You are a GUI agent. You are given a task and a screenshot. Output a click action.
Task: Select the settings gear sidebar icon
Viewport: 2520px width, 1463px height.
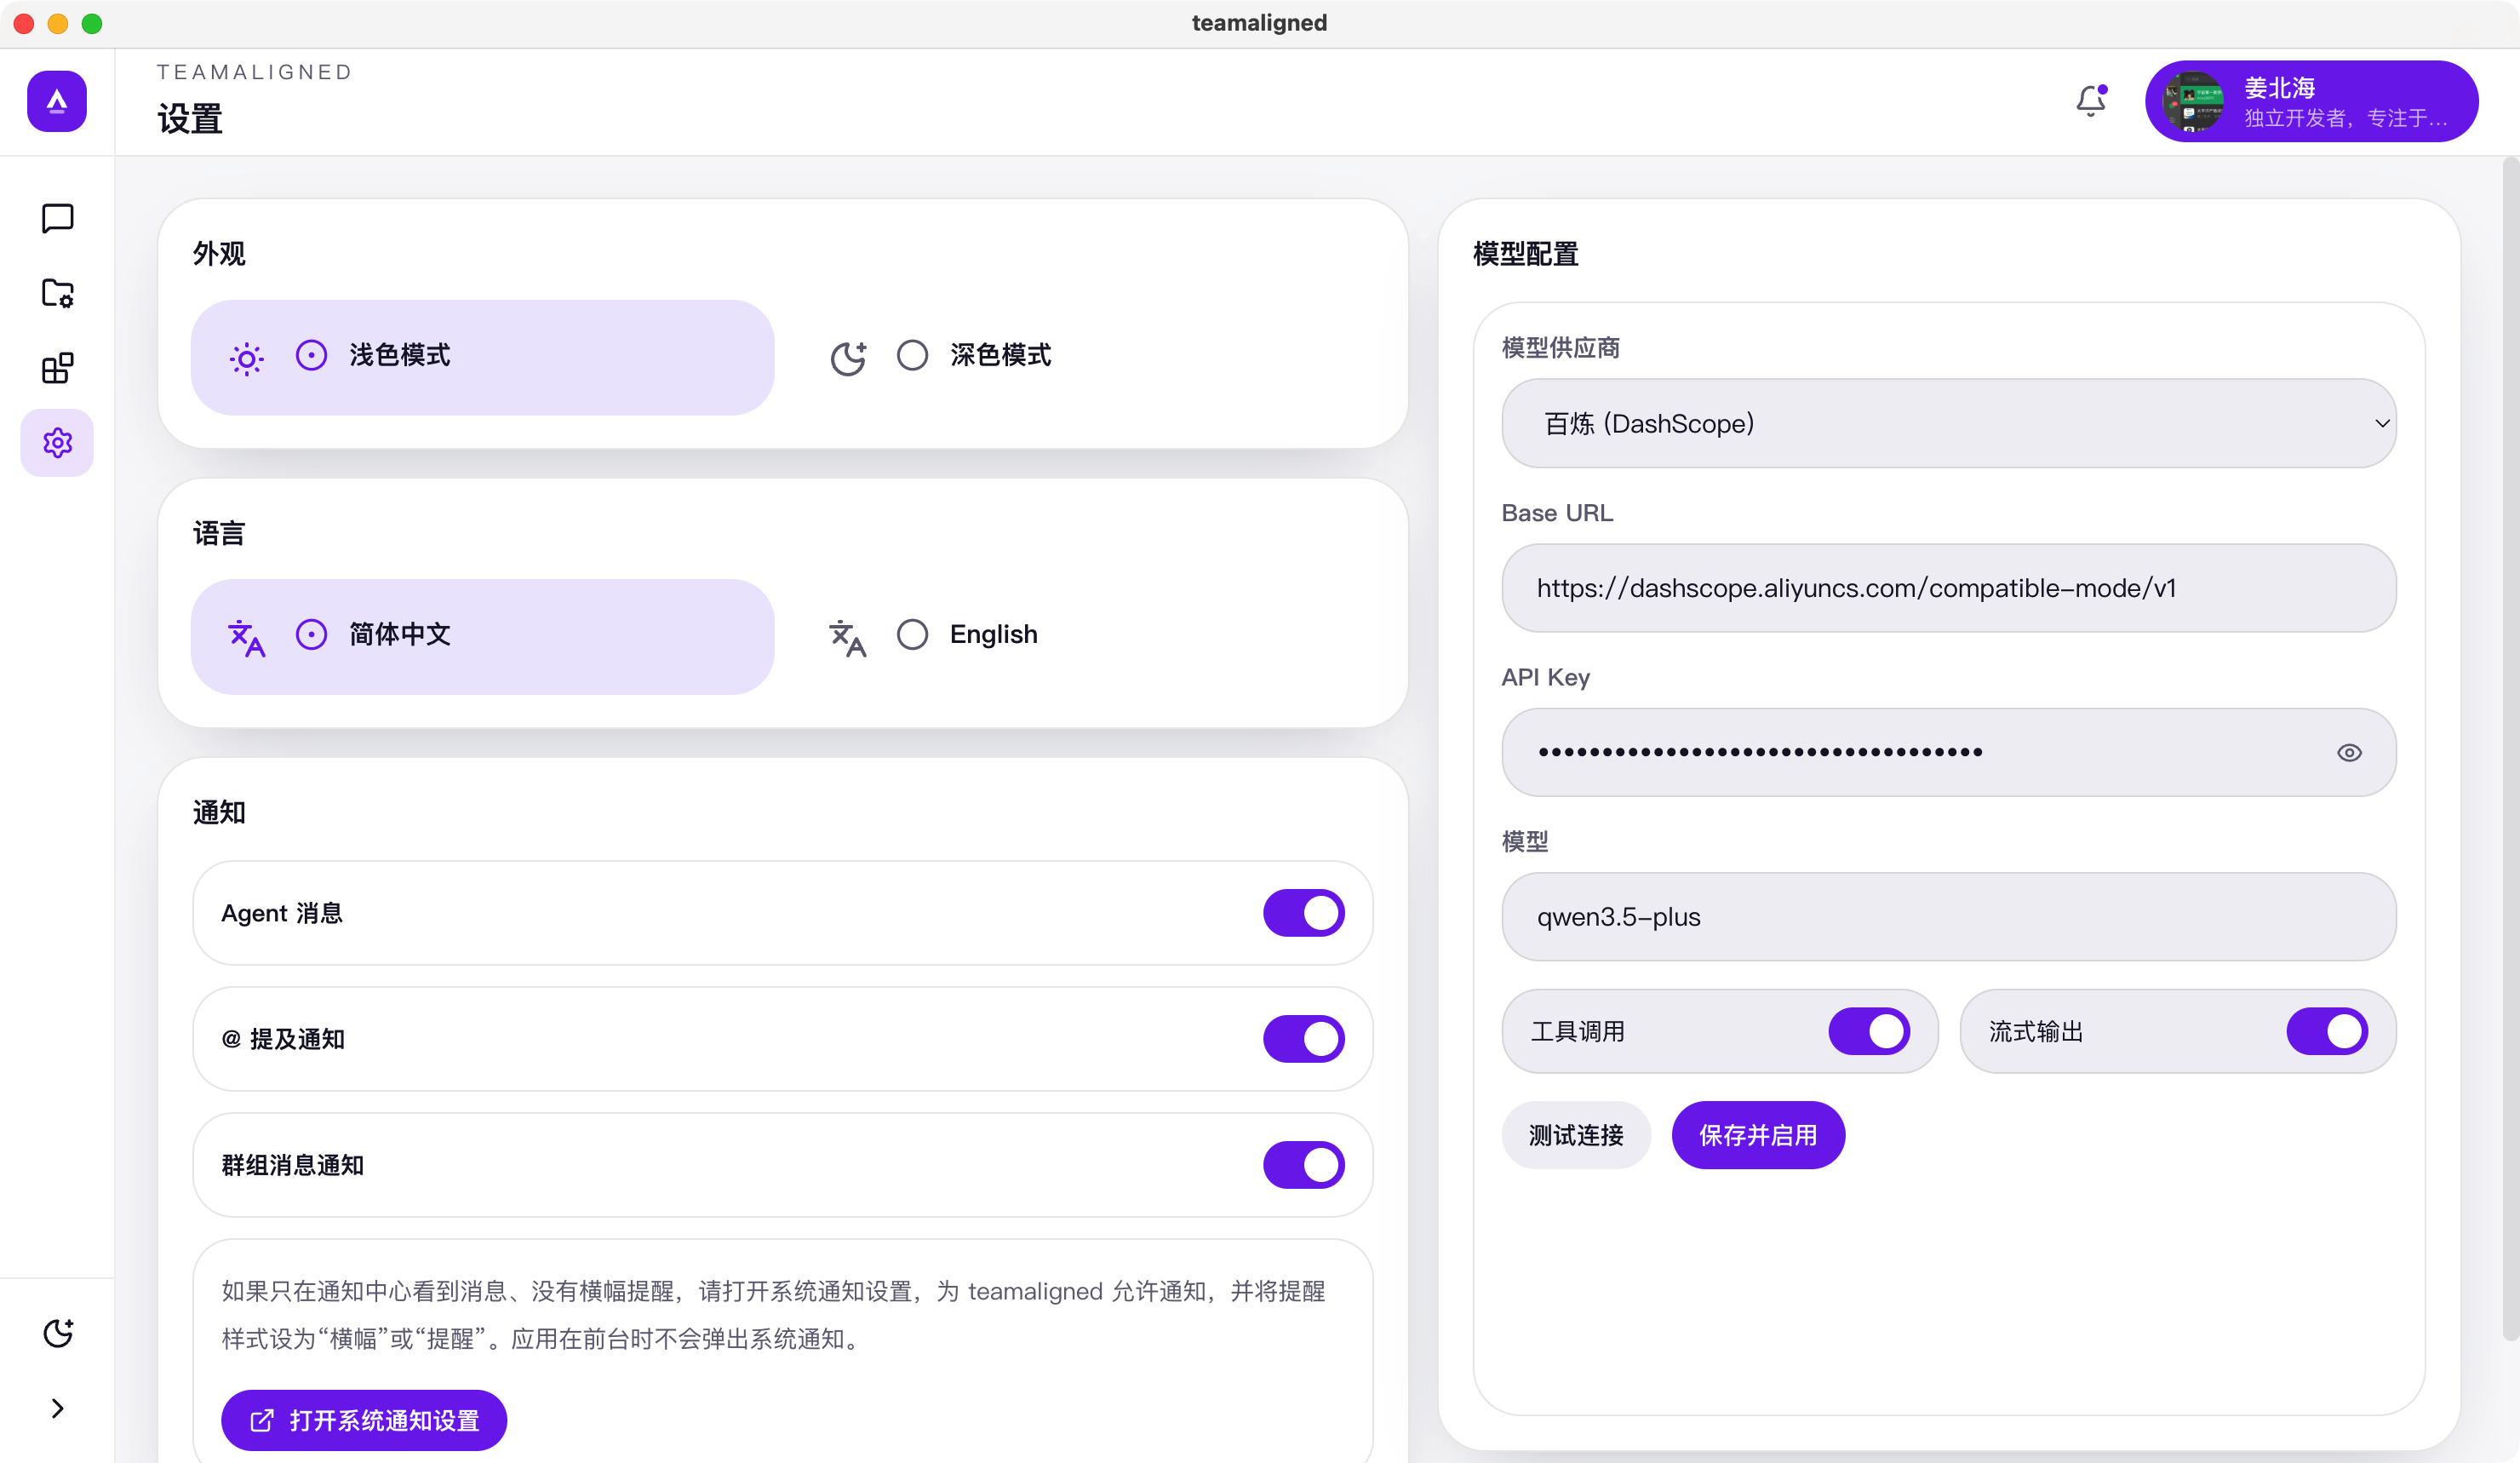57,442
